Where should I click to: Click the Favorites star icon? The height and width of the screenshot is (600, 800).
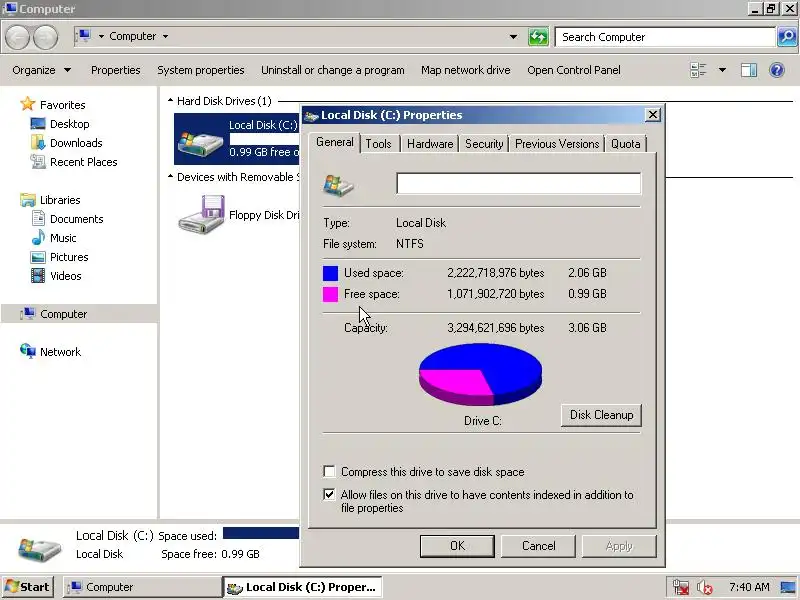pos(28,104)
